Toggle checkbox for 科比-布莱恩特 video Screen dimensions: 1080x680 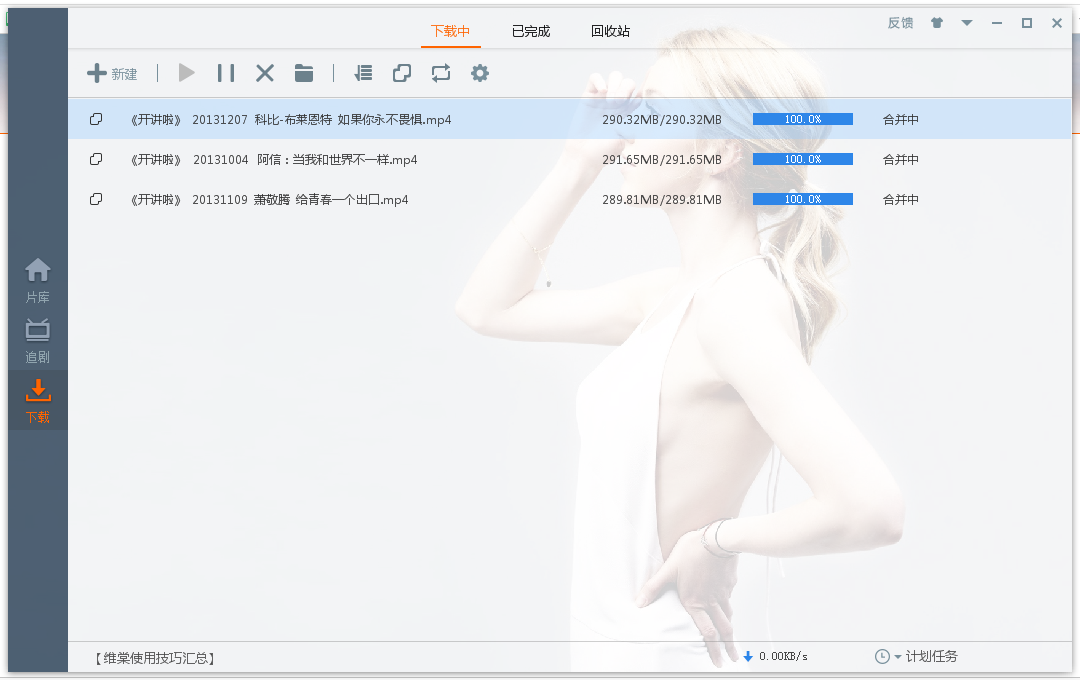click(96, 119)
